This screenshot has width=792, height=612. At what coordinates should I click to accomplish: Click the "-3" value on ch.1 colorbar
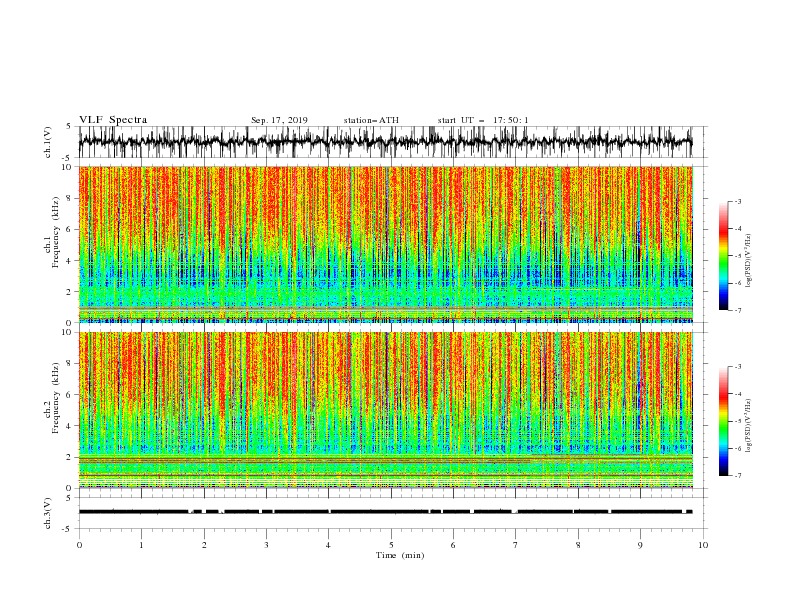point(738,201)
